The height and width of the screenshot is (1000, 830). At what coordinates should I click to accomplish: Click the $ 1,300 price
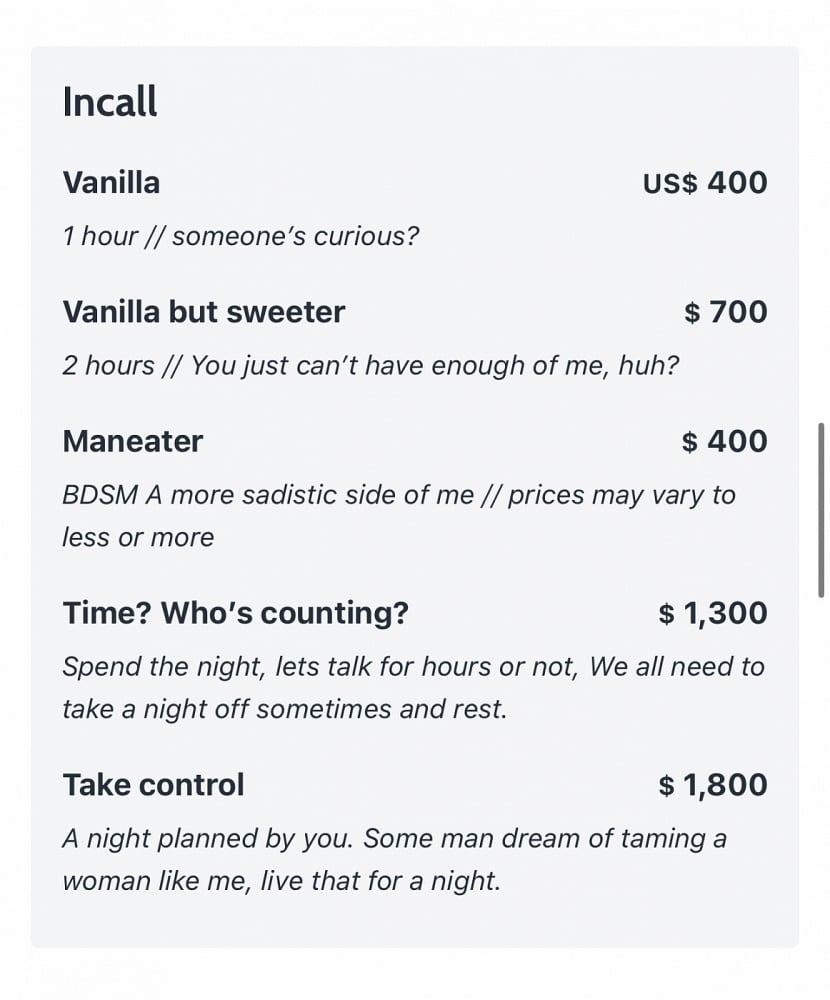click(713, 614)
